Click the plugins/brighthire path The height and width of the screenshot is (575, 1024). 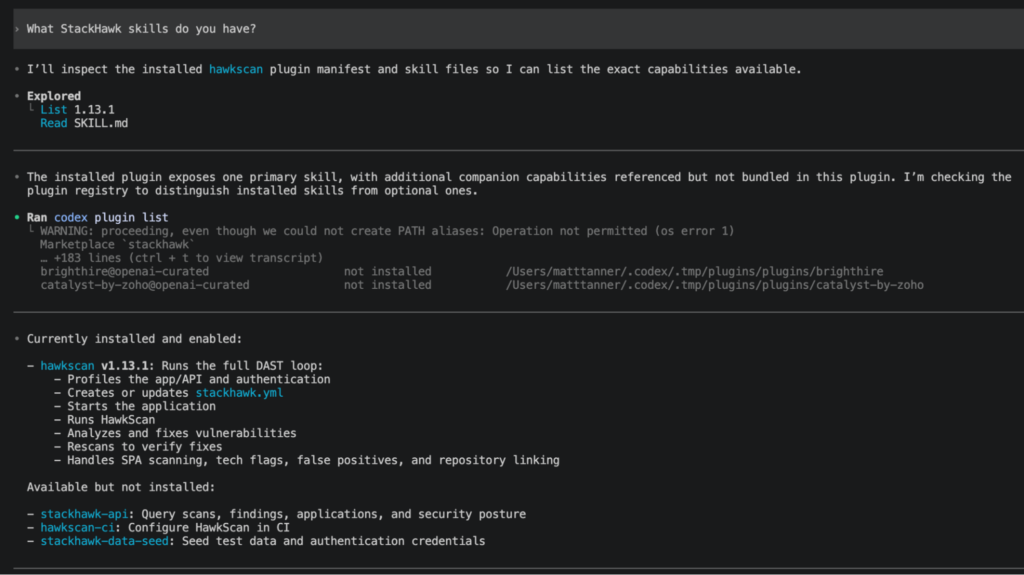695,272
